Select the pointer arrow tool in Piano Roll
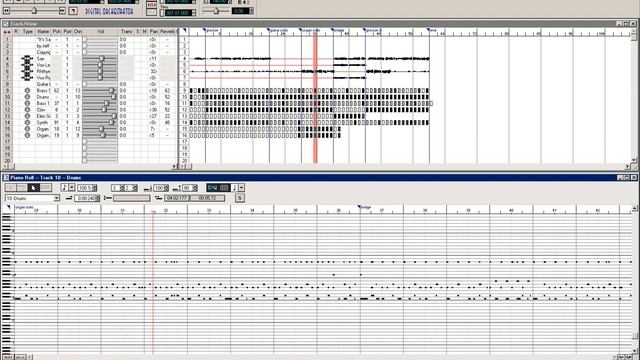This screenshot has height=360, width=640. (x=34, y=188)
